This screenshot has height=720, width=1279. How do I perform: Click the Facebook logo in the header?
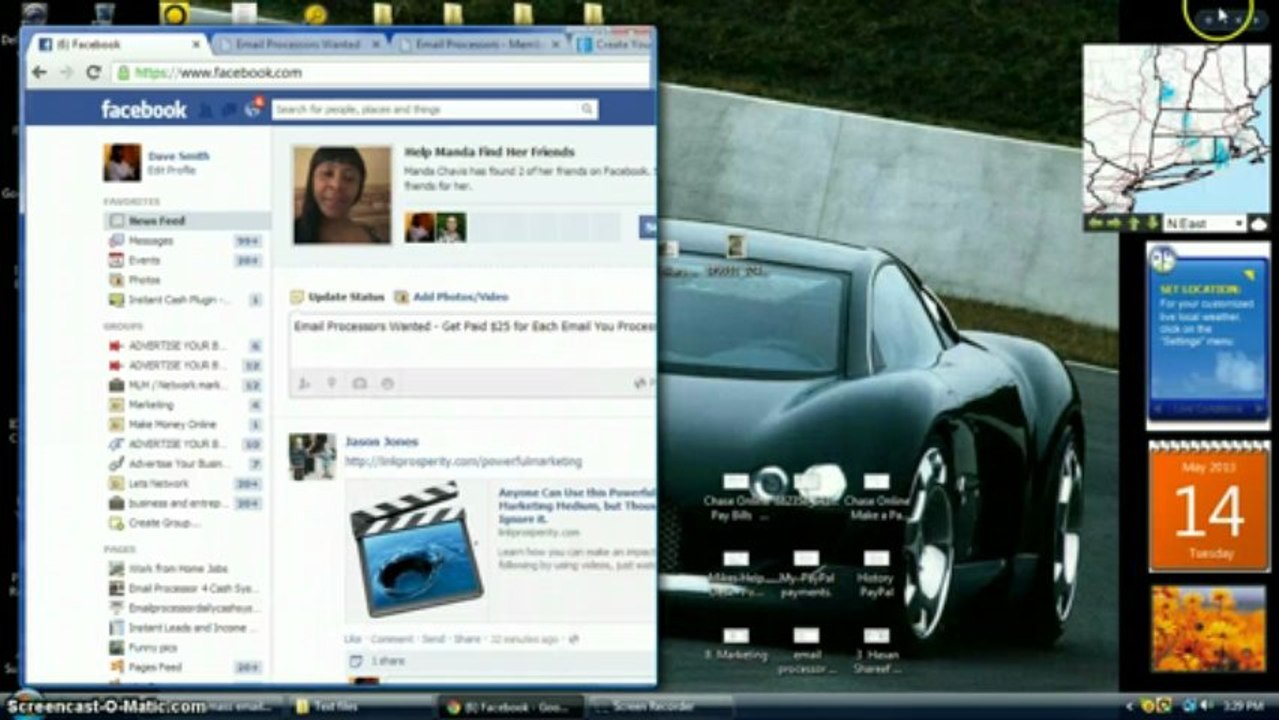pyautogui.click(x=144, y=109)
